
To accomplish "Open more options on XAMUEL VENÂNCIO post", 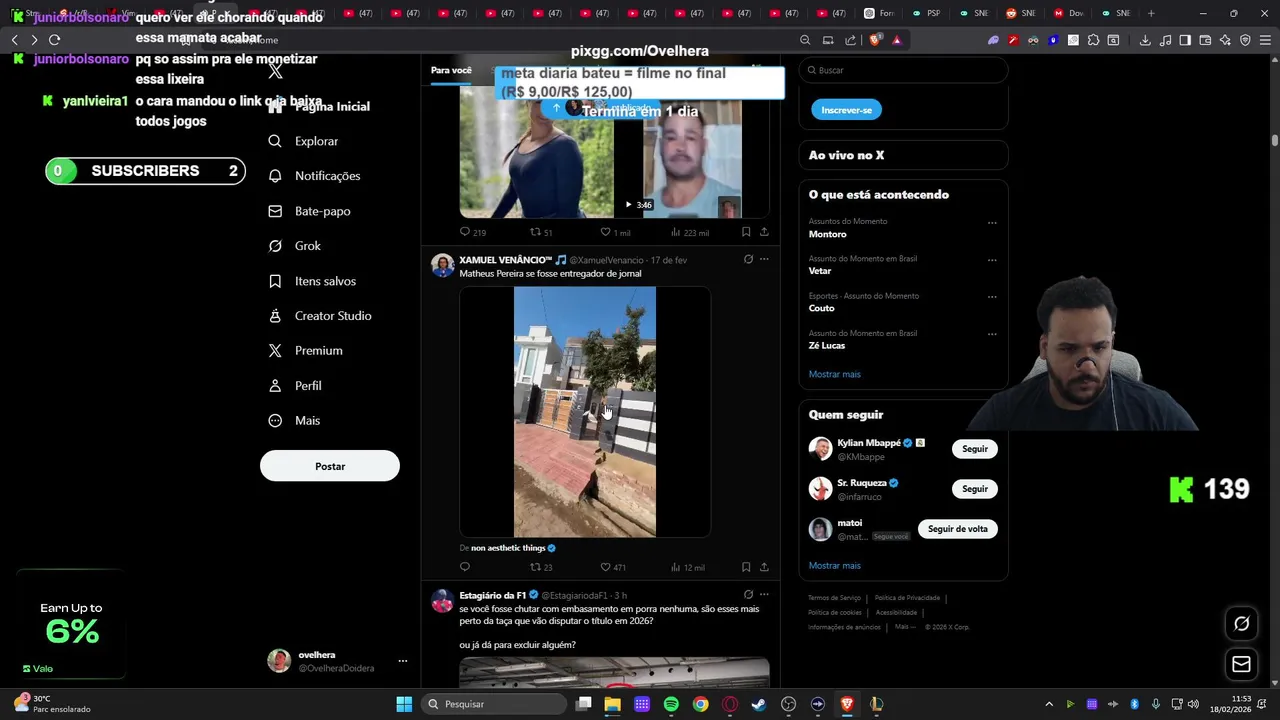I will click(764, 259).
